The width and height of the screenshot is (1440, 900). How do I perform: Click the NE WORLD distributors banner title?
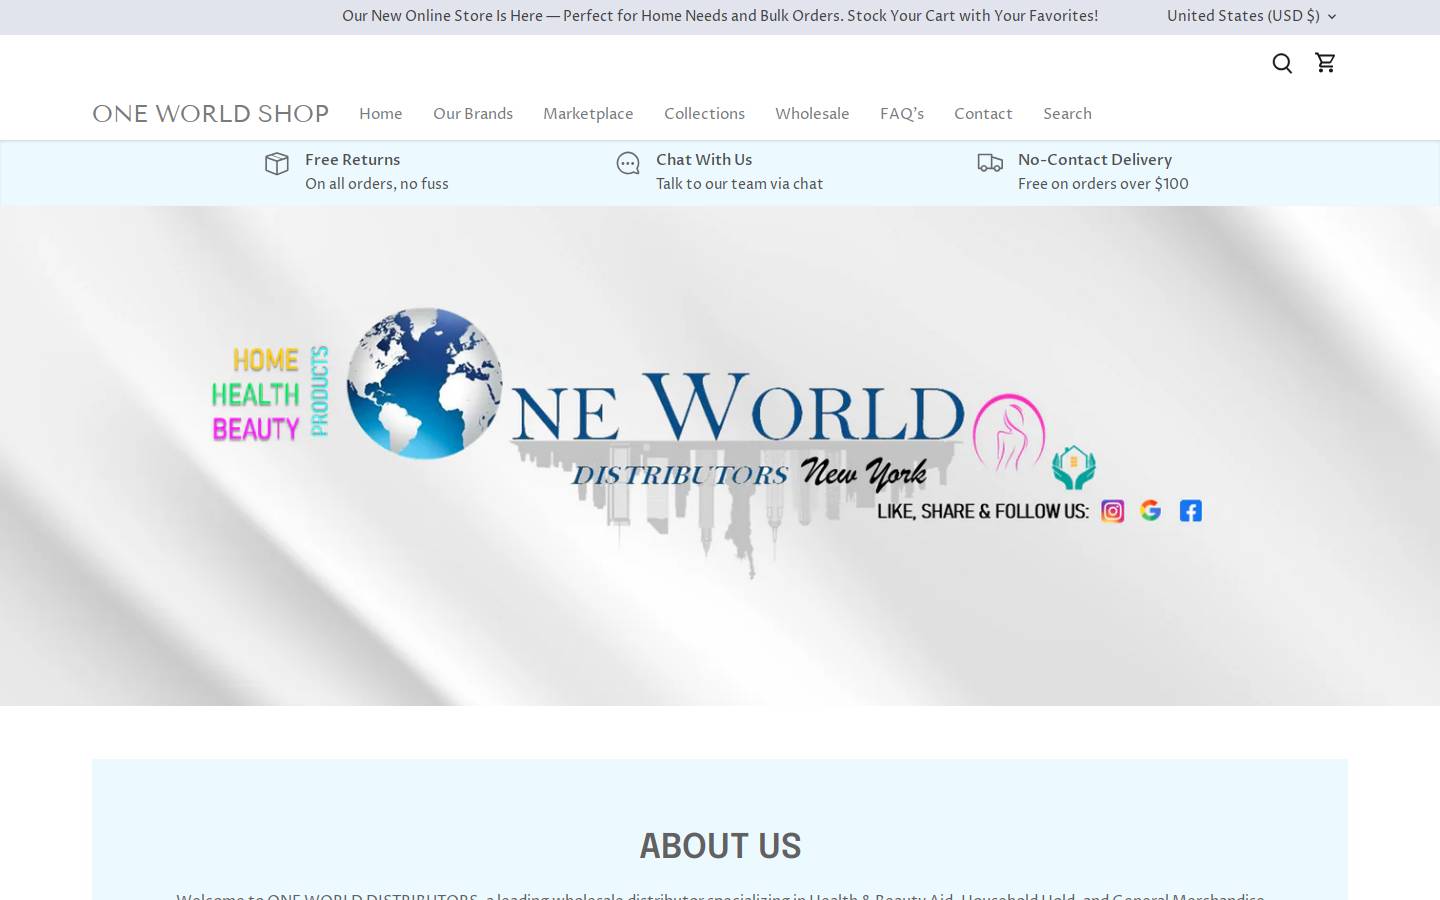click(738, 409)
